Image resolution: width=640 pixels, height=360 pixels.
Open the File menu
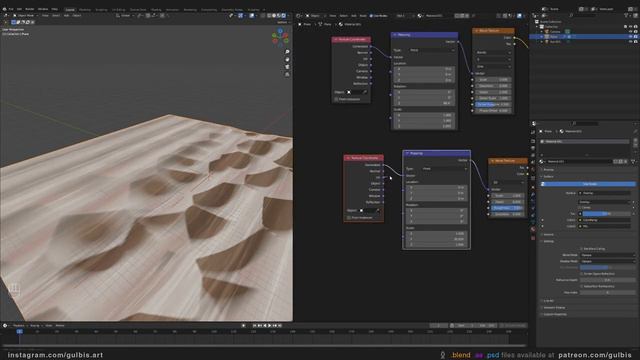11,9
